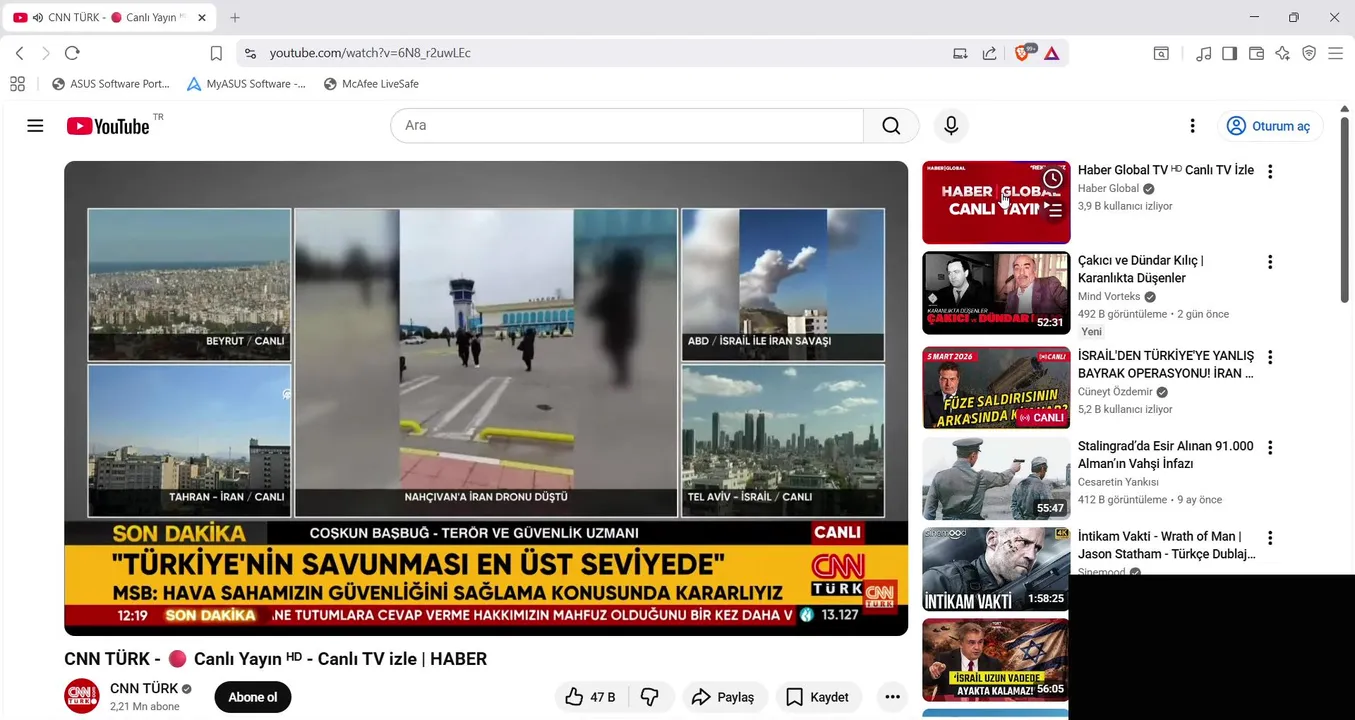Open options menu for İntikam Vakti video
Image resolution: width=1355 pixels, height=720 pixels.
pos(1270,538)
